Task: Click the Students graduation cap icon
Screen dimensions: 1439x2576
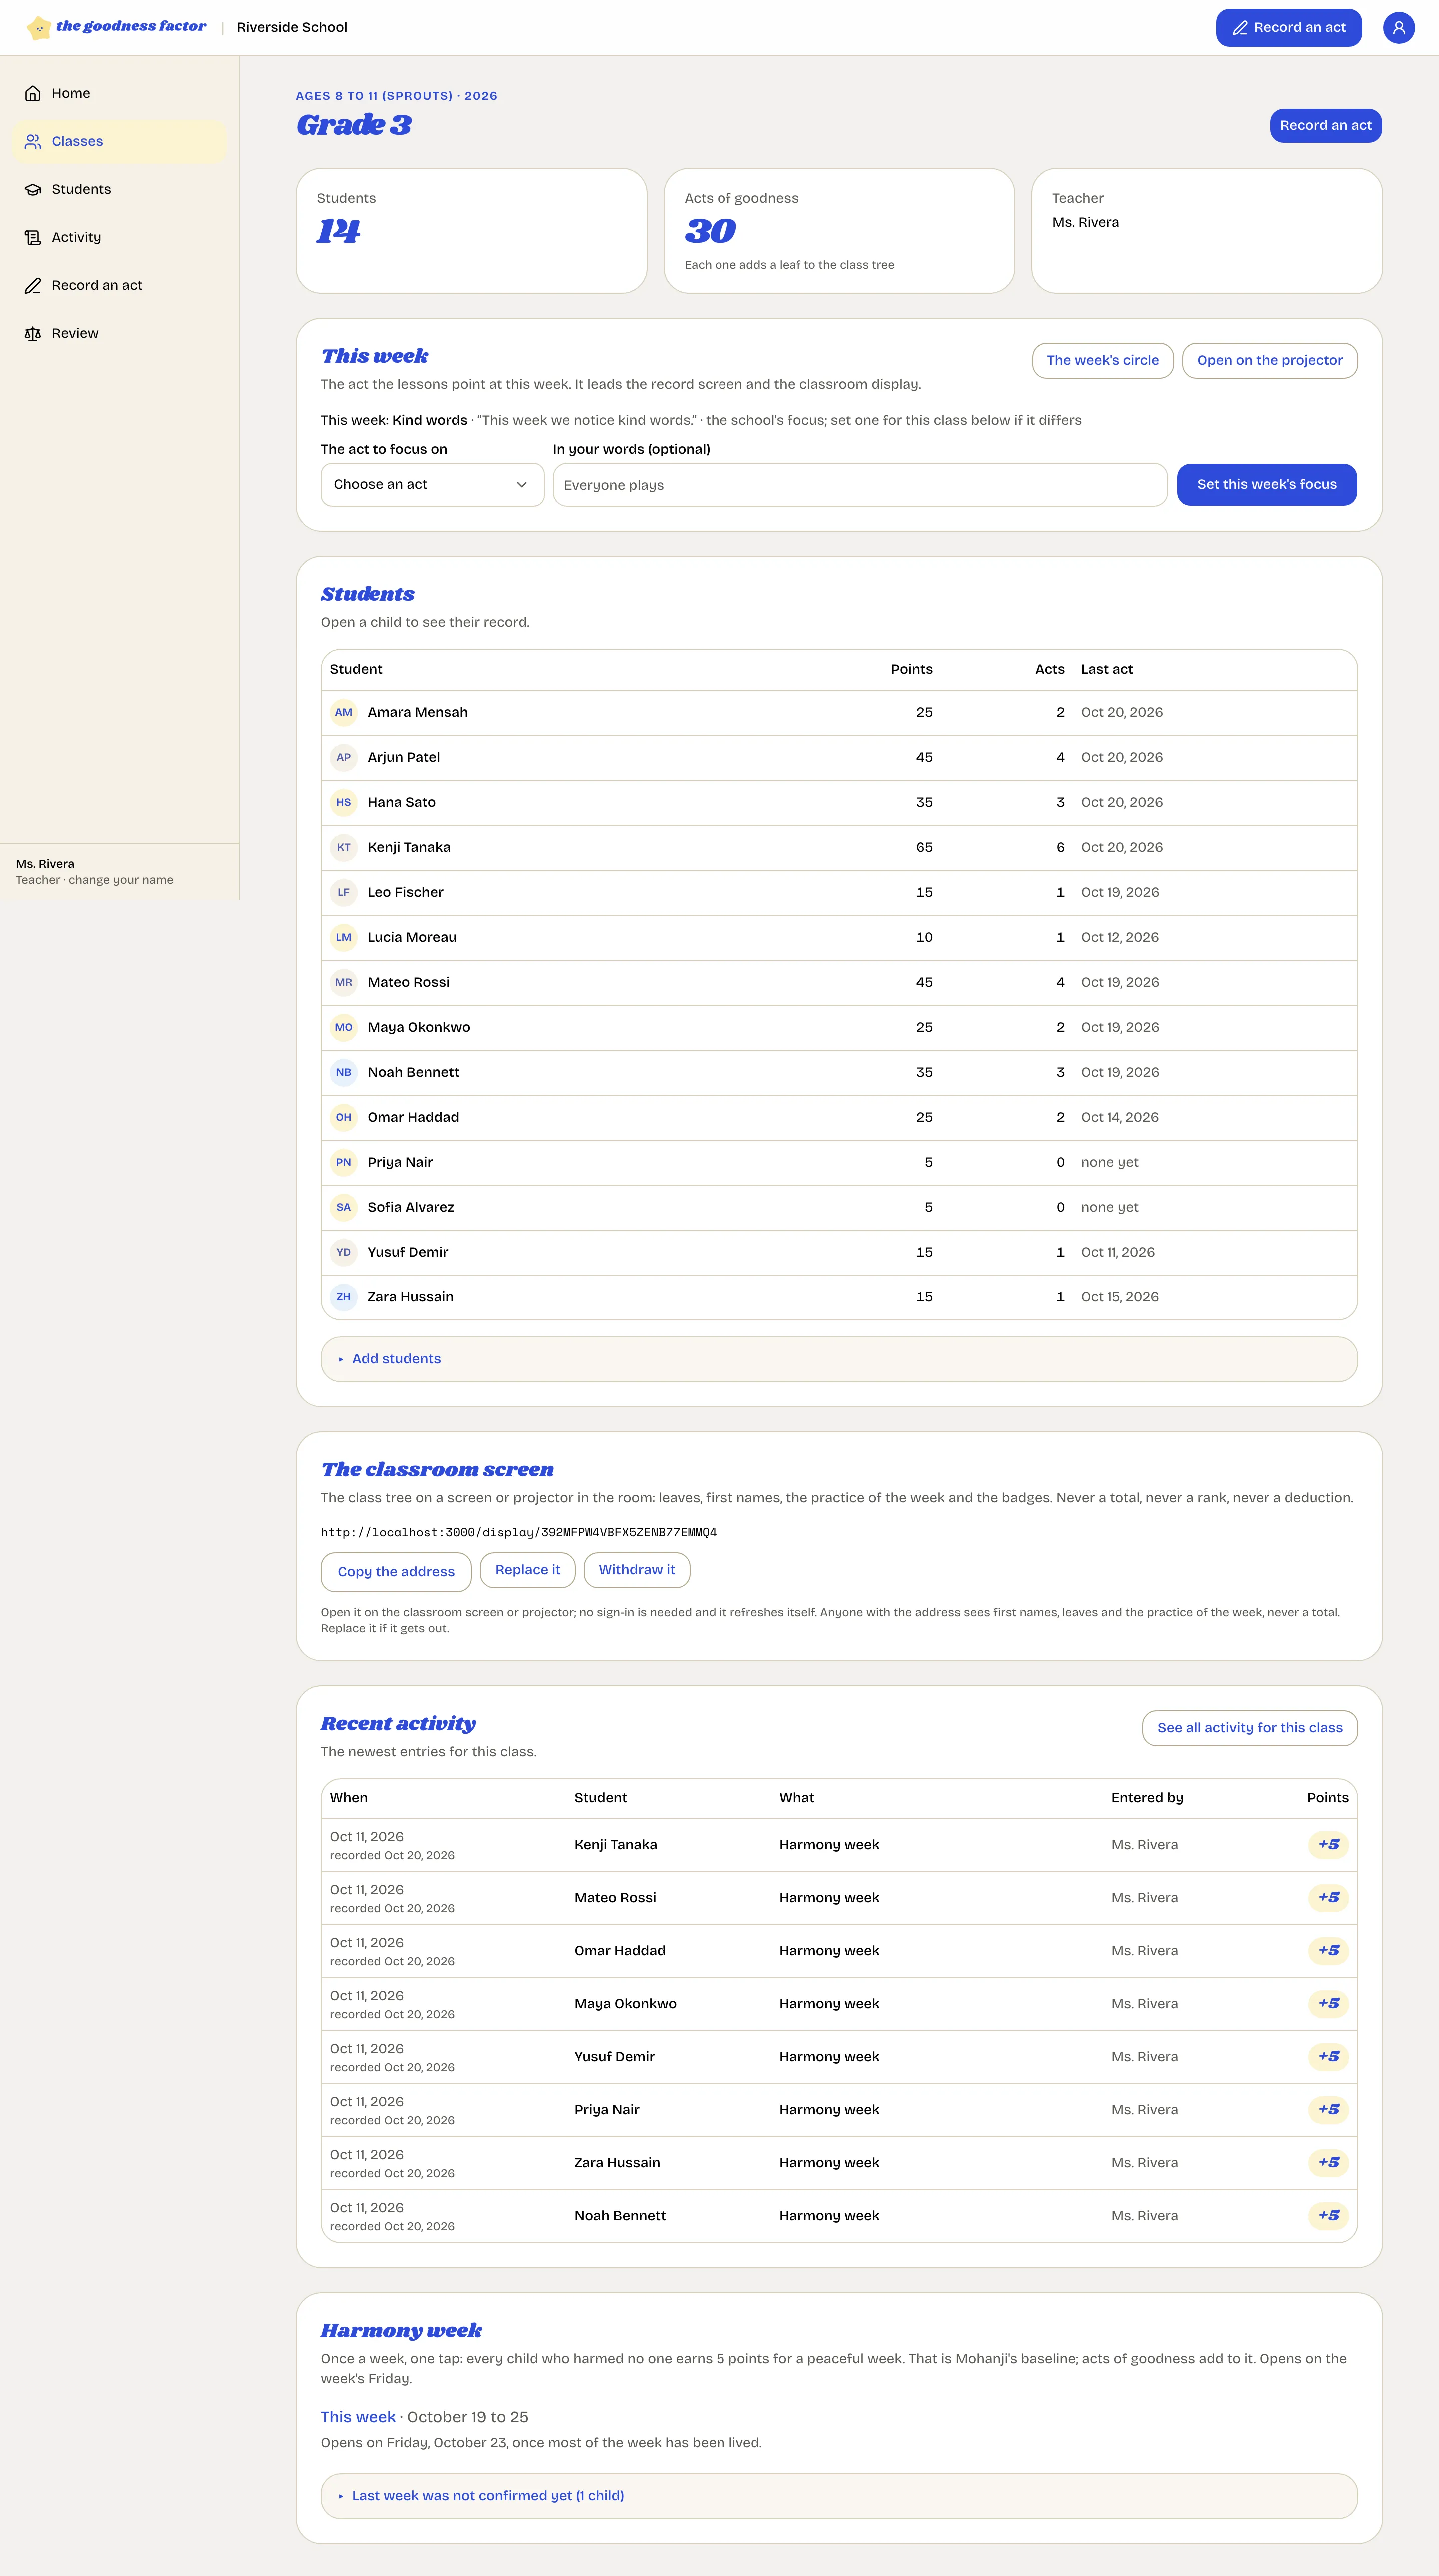Action: pos(33,190)
